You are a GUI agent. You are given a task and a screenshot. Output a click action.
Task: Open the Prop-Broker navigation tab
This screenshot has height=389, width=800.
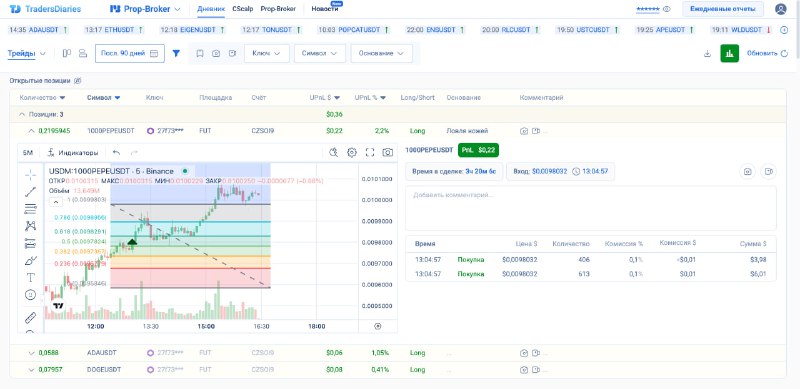point(278,9)
